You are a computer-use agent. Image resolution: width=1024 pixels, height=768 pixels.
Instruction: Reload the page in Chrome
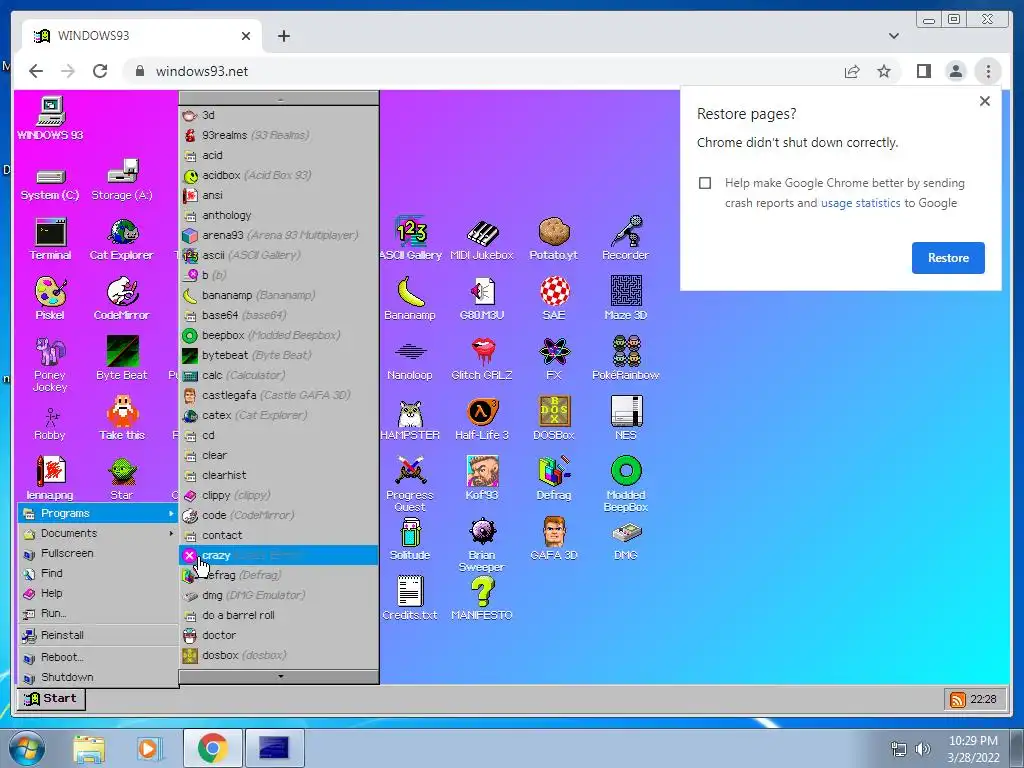100,71
